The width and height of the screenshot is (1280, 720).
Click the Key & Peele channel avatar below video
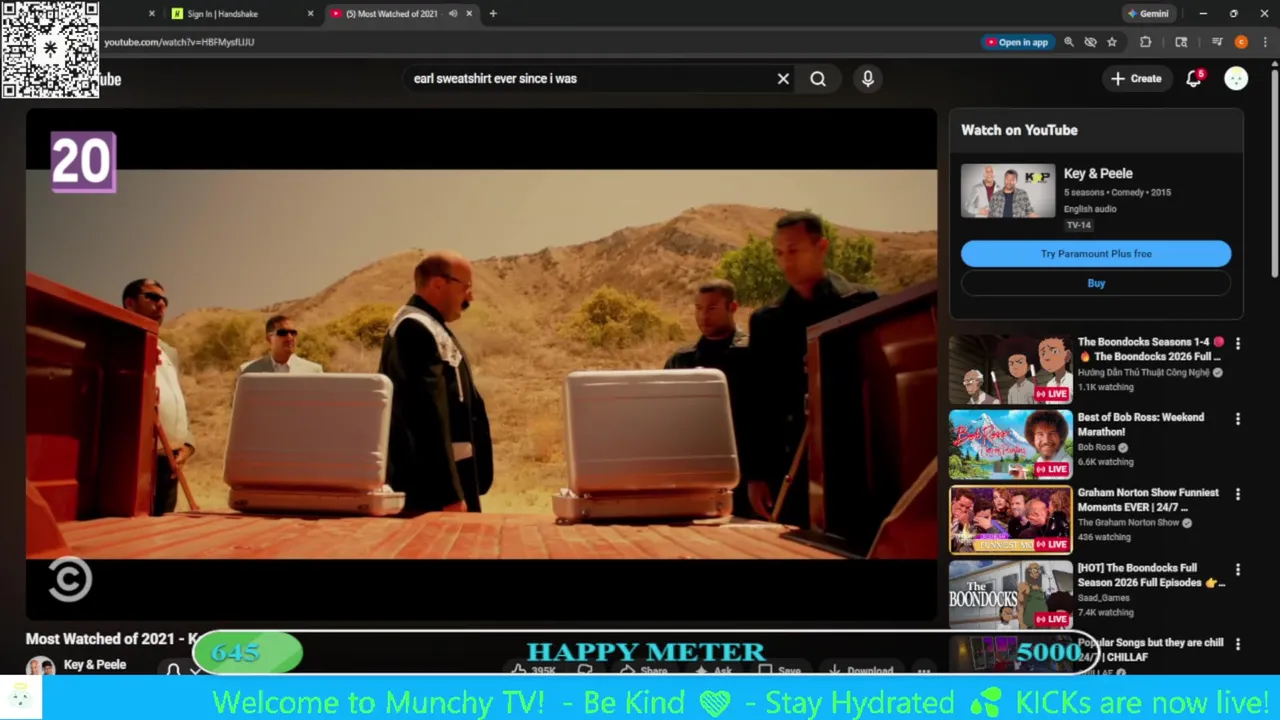coord(40,667)
